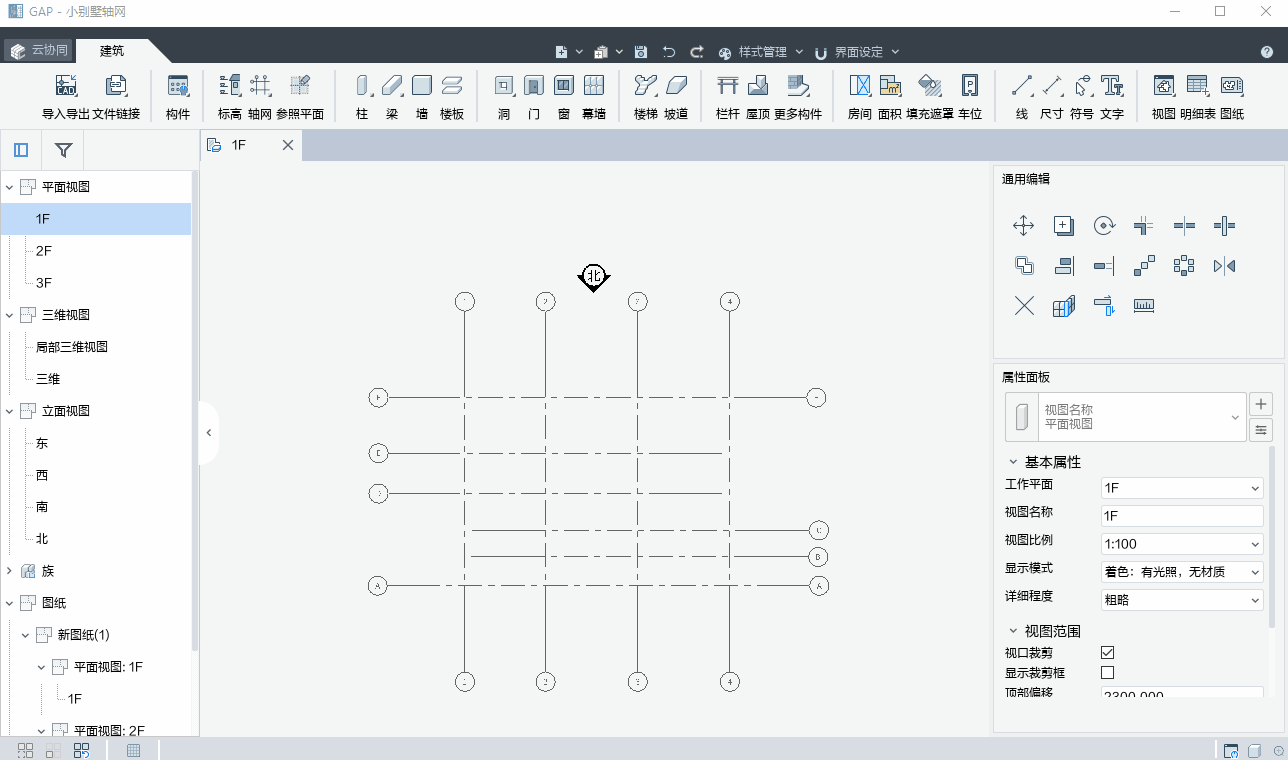Select the 楼梯 stair tool
This screenshot has height=760, width=1288.
tap(646, 97)
